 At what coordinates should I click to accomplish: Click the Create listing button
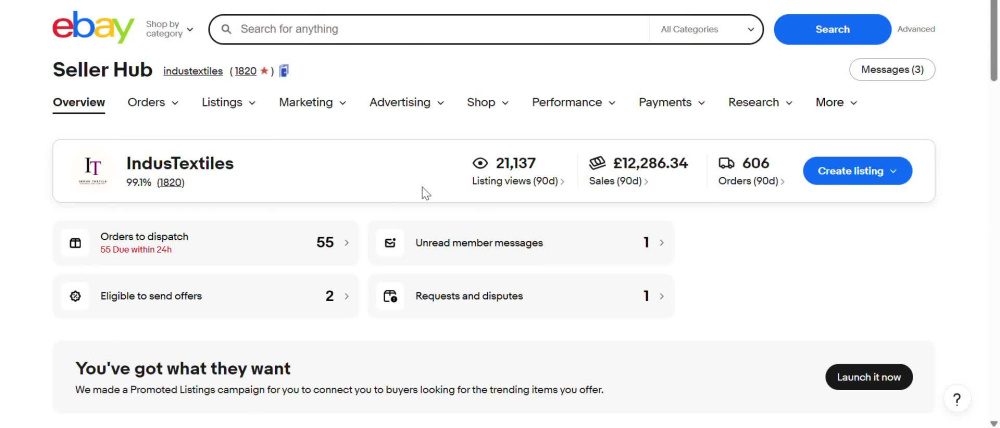click(857, 171)
